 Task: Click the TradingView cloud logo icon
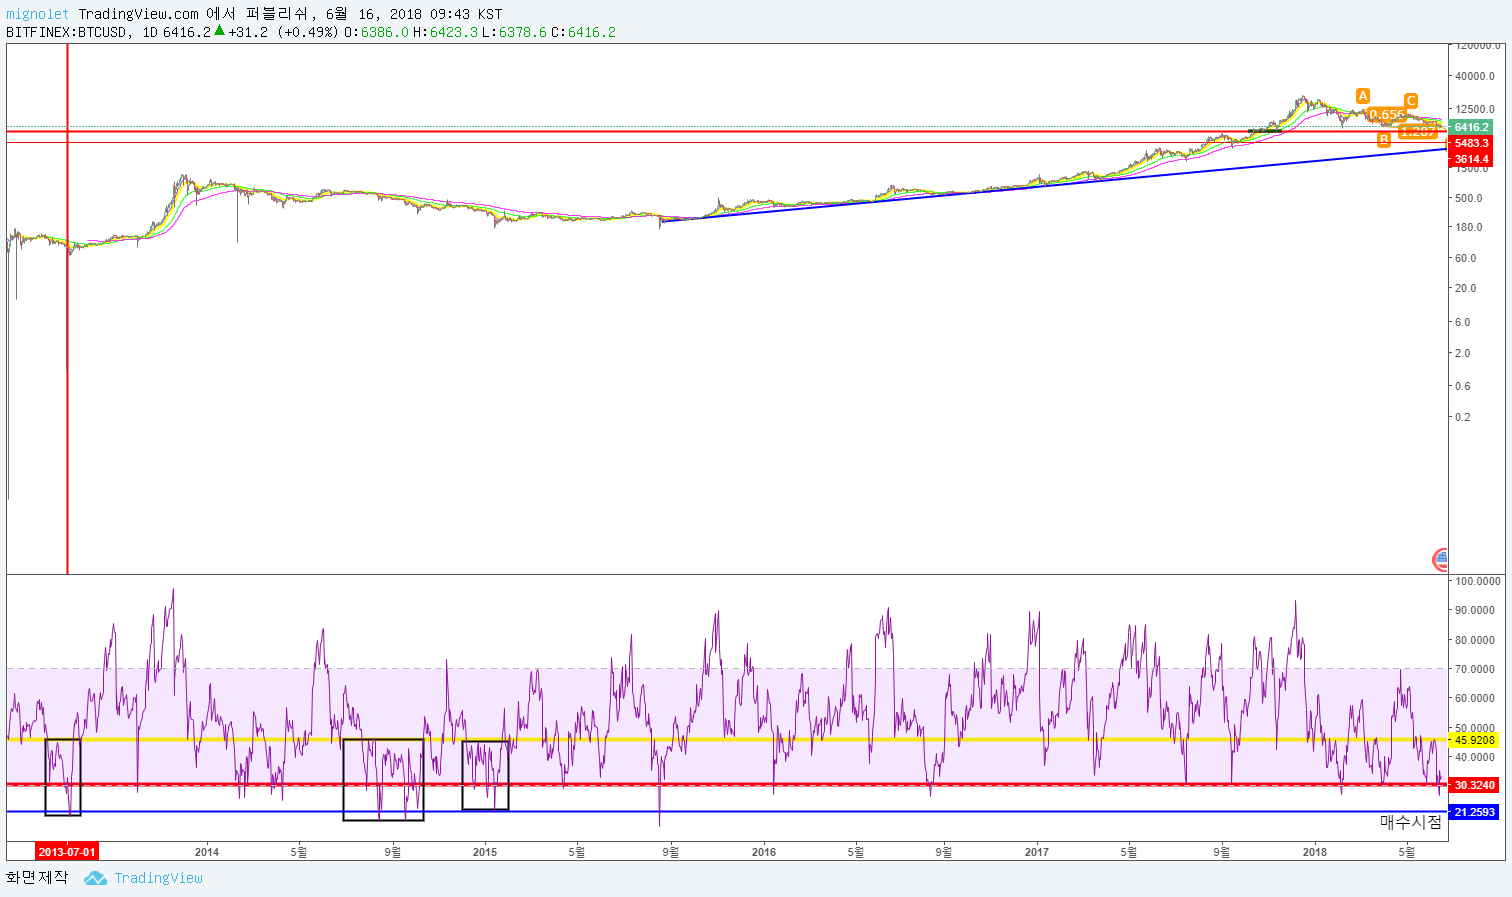pos(95,878)
